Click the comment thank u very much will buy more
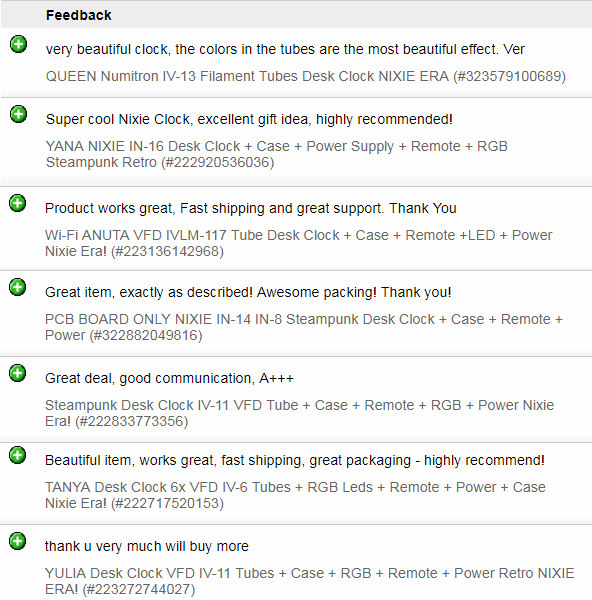Image resolution: width=592 pixels, height=600 pixels. tap(147, 546)
